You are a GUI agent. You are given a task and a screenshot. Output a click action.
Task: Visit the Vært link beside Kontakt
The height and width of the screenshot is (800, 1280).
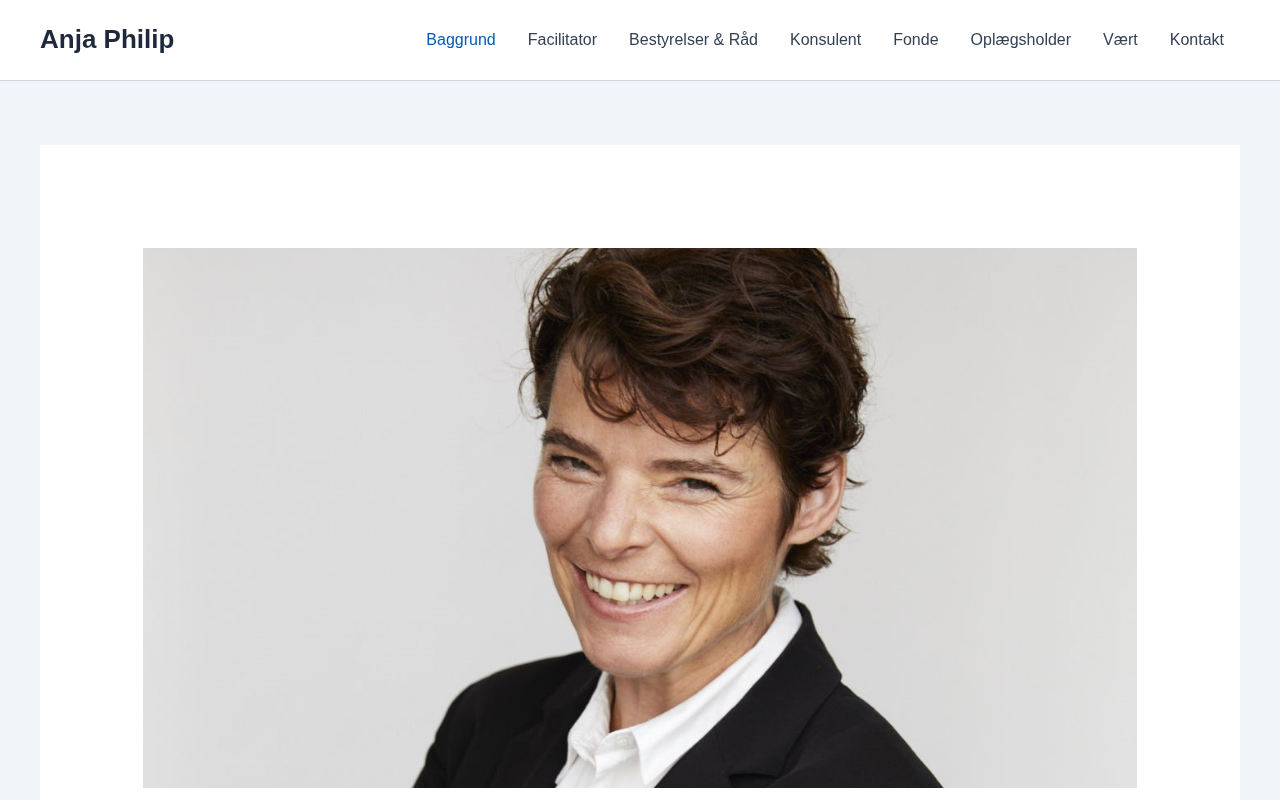click(x=1120, y=40)
